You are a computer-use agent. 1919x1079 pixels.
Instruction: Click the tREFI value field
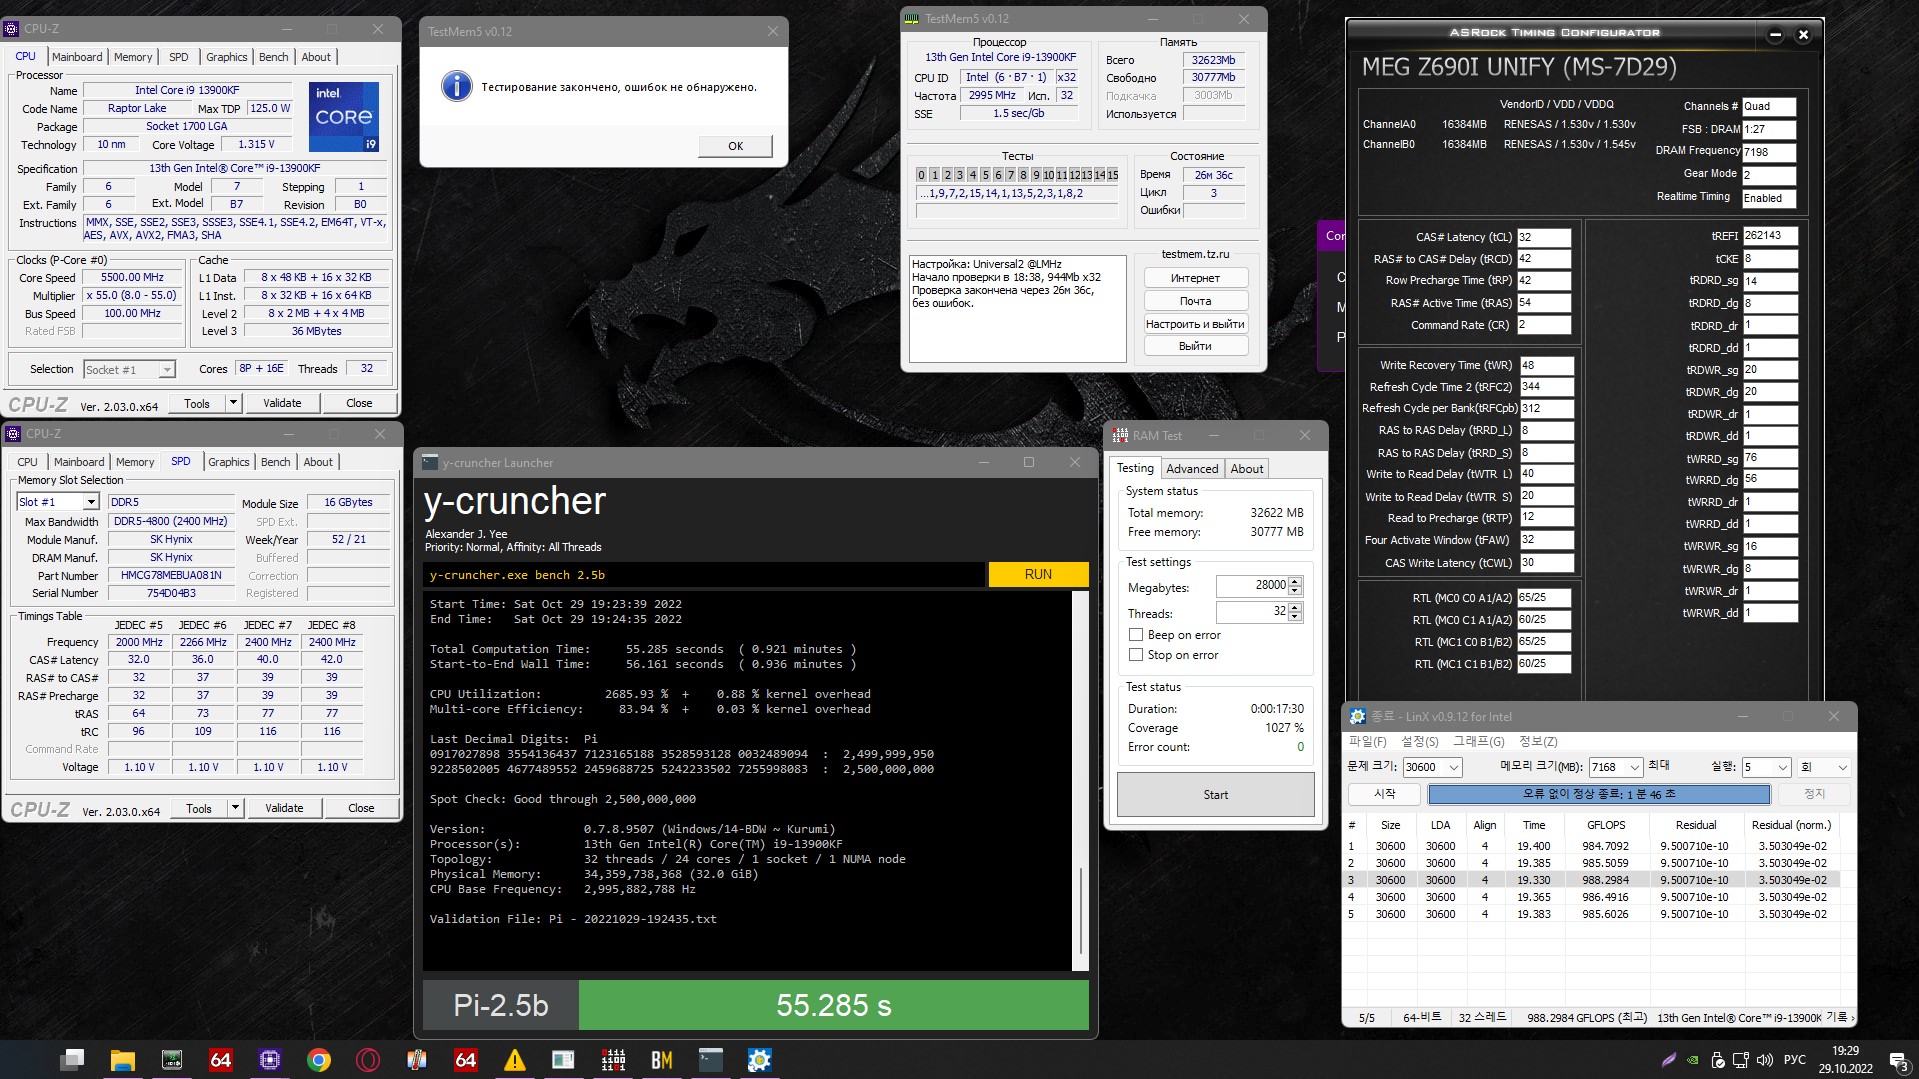[x=1769, y=236]
